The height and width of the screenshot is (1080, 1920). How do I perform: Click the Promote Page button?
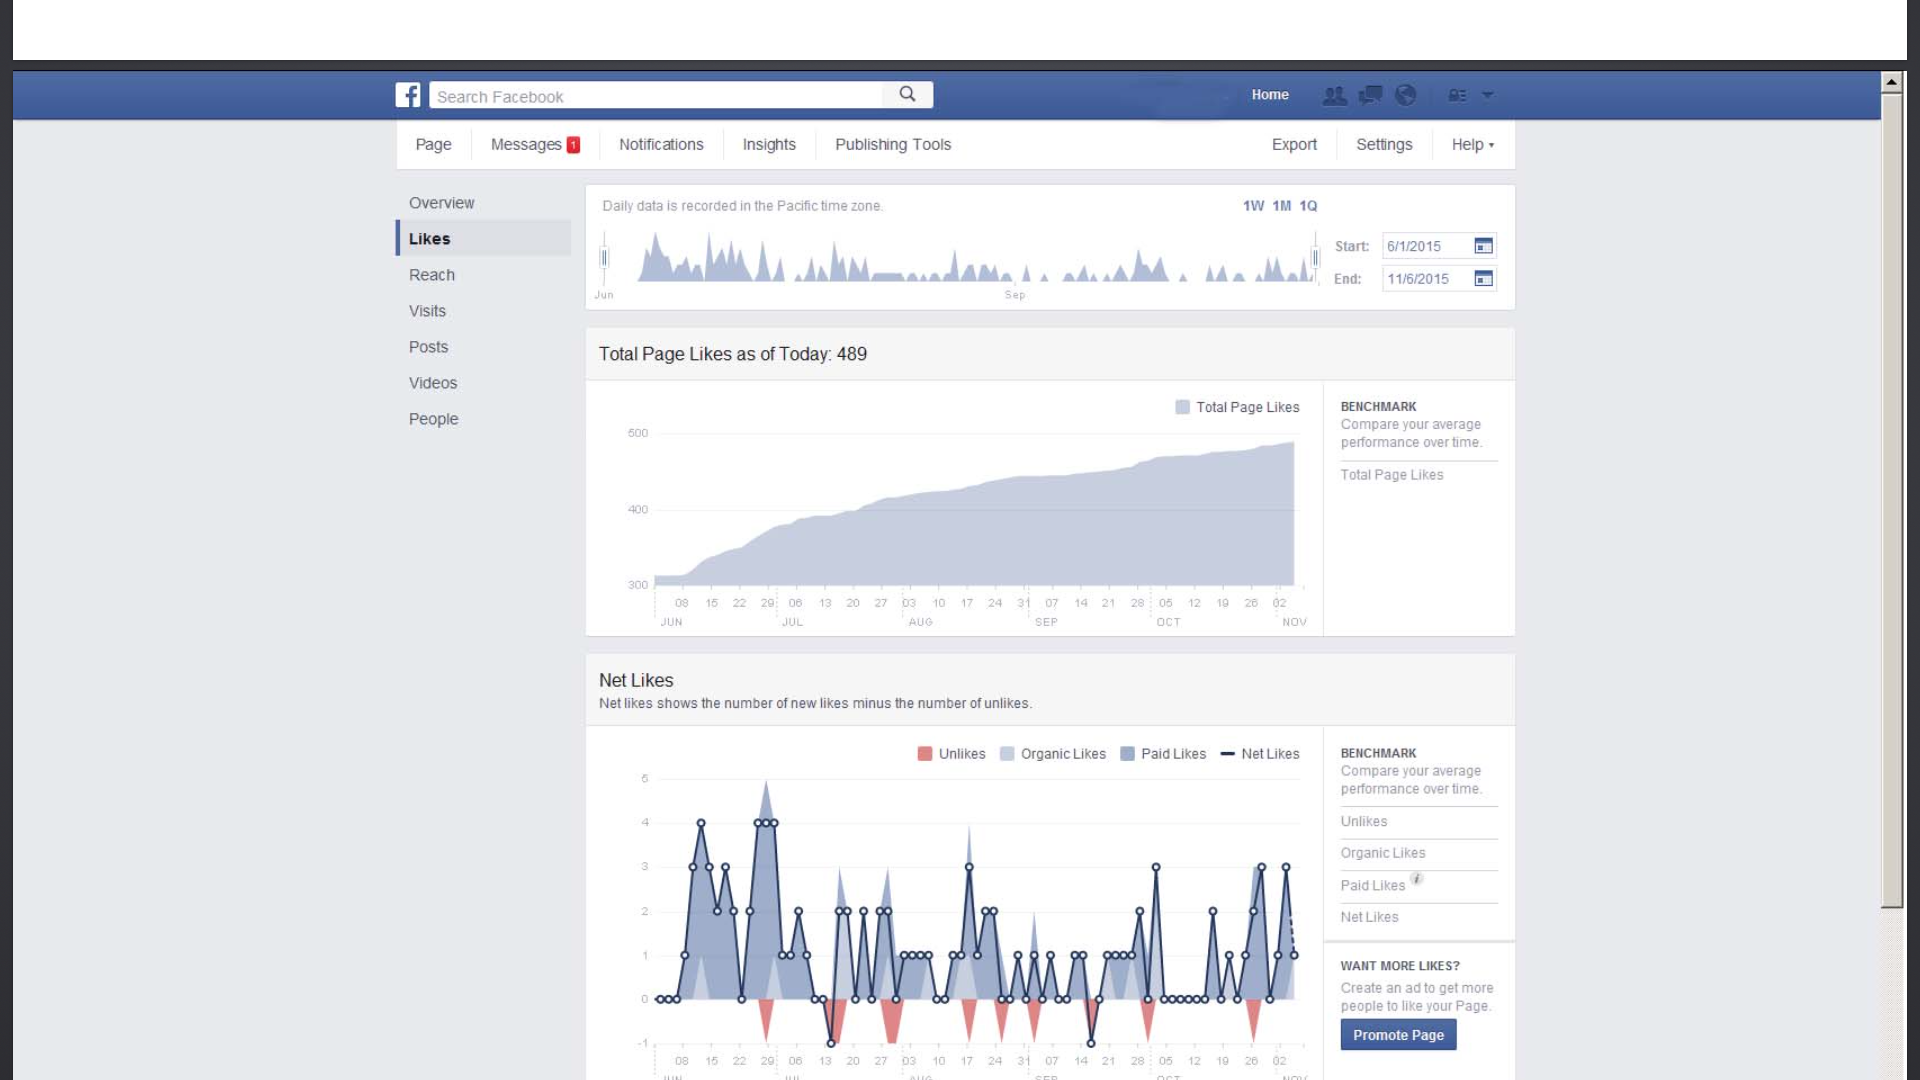(1397, 1035)
